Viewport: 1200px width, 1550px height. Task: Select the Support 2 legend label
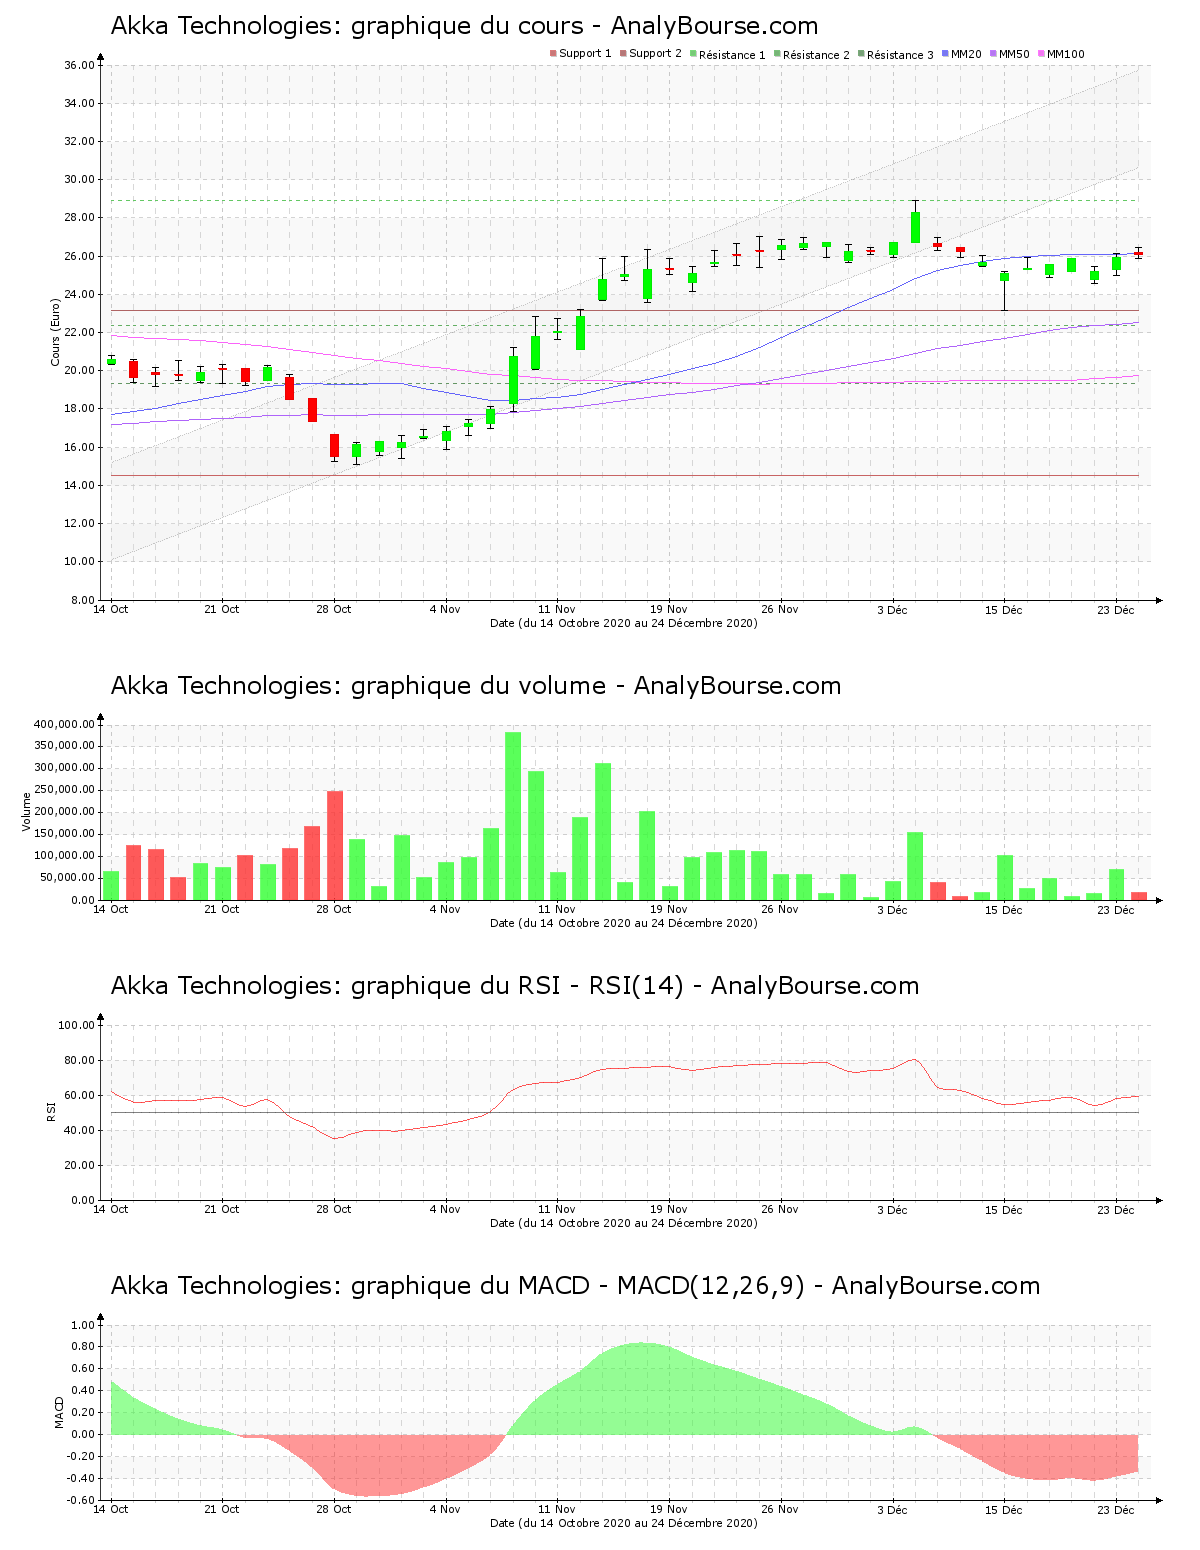pyautogui.click(x=656, y=54)
